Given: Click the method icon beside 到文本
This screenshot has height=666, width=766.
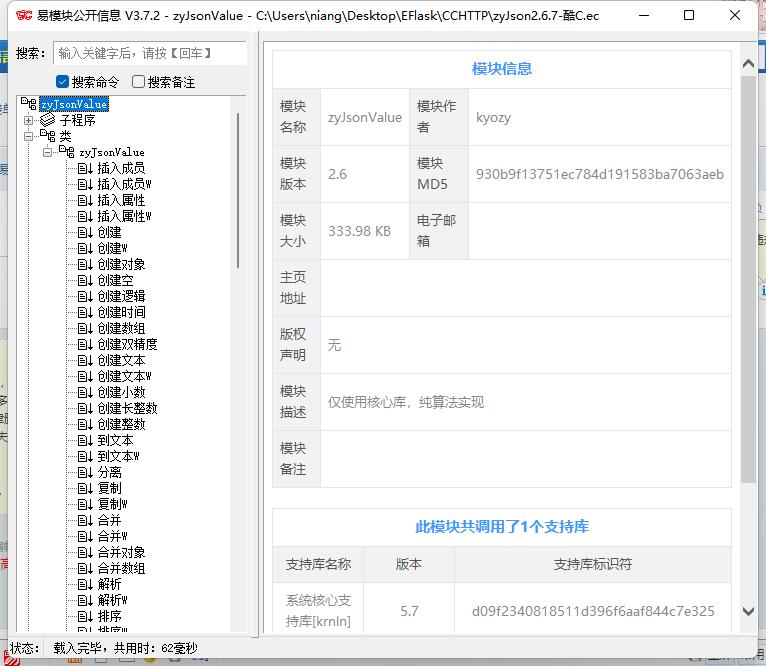Looking at the screenshot, I should (x=84, y=440).
